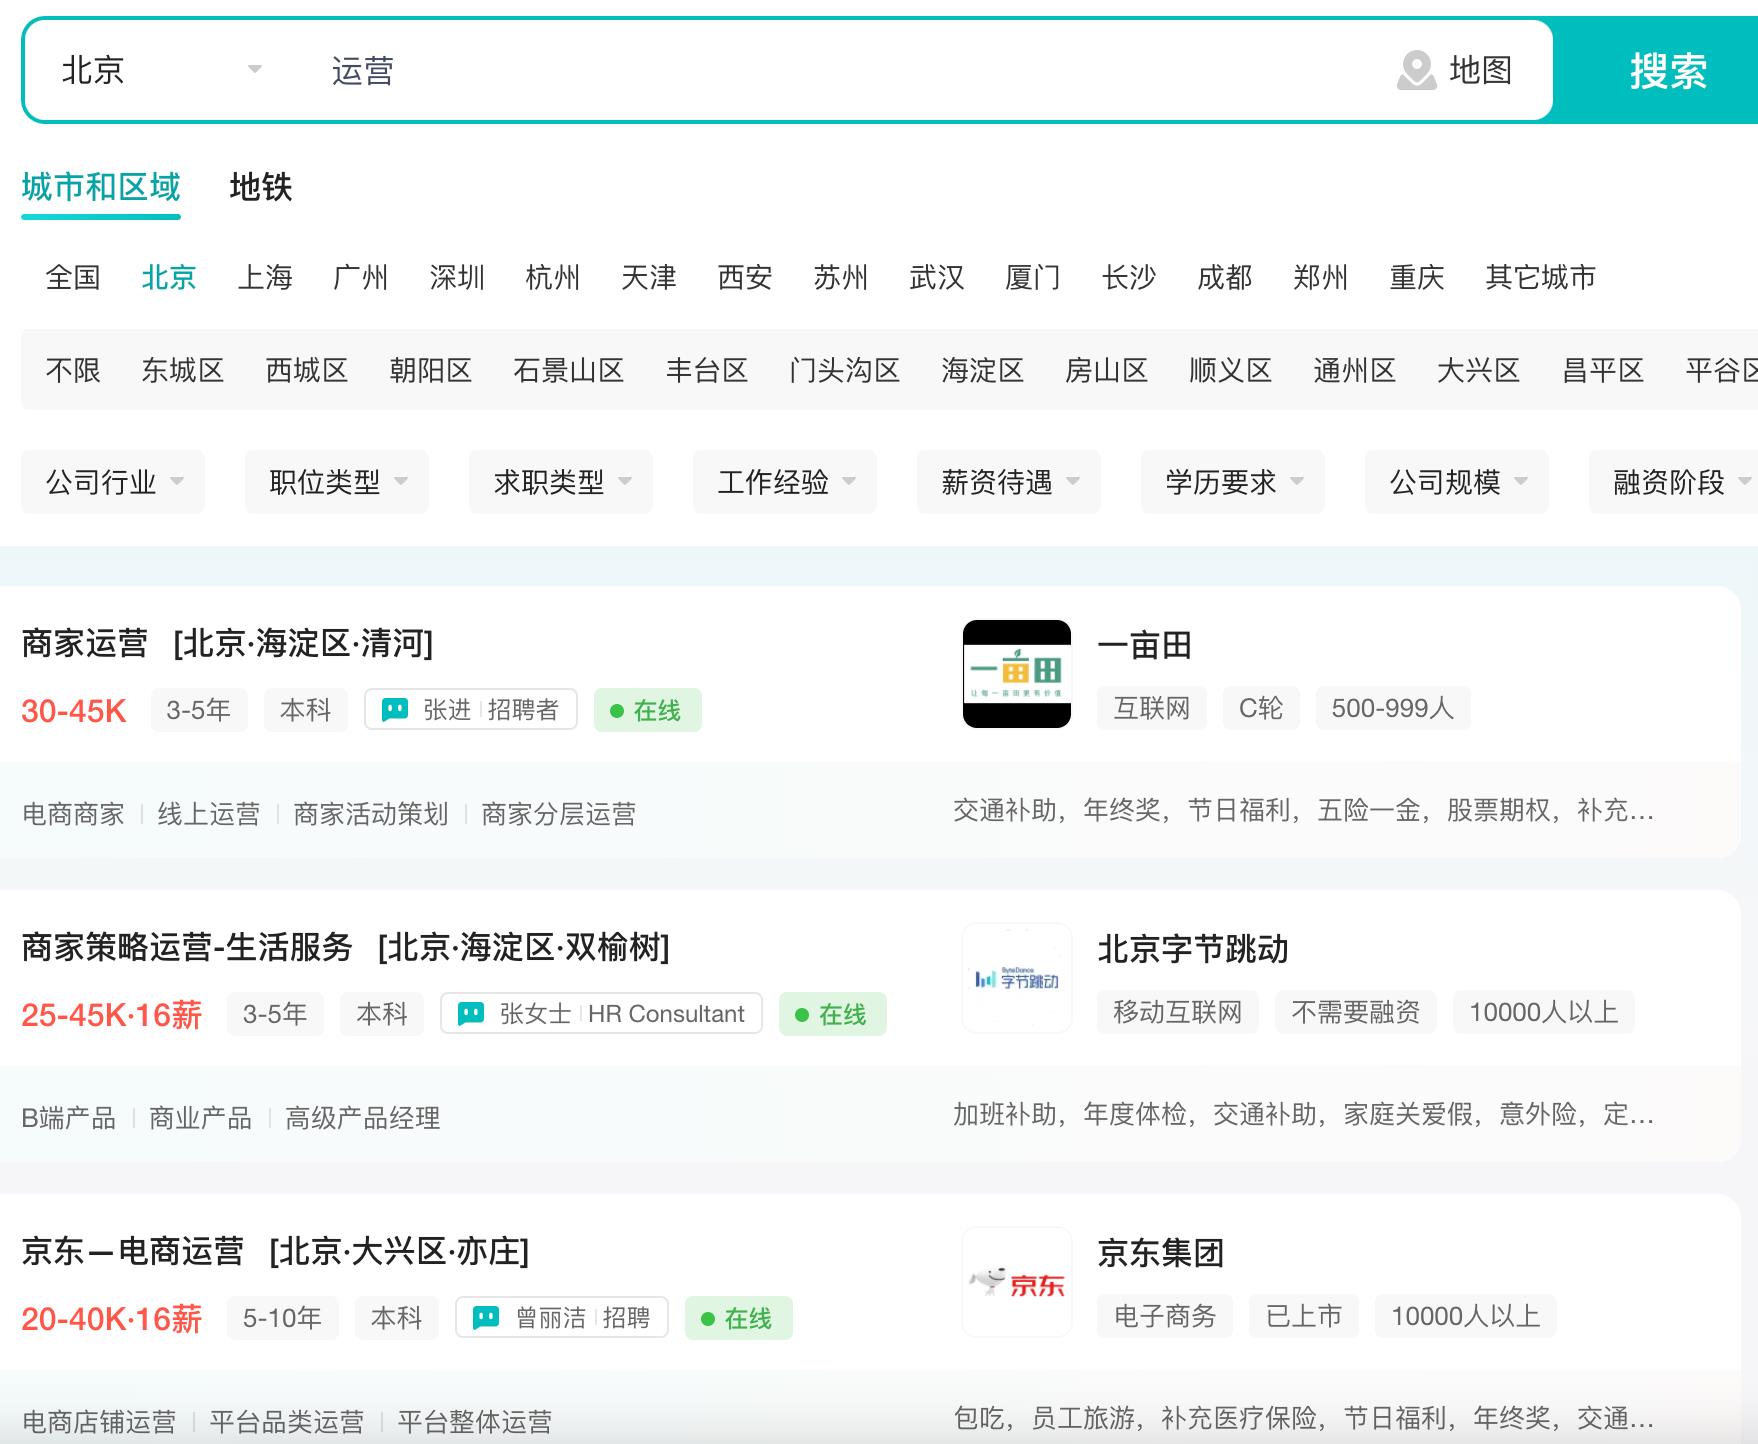This screenshot has height=1444, width=1758.
Task: Select 郑州 city option
Action: pos(1321,277)
